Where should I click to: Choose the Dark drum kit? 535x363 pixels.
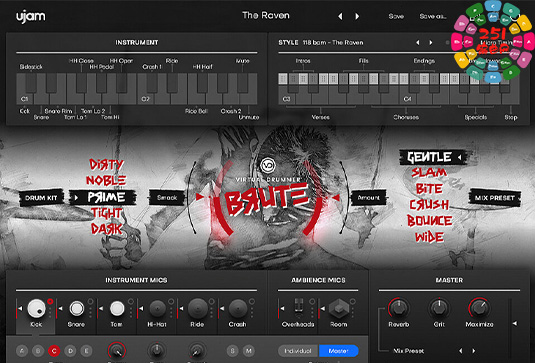(106, 229)
